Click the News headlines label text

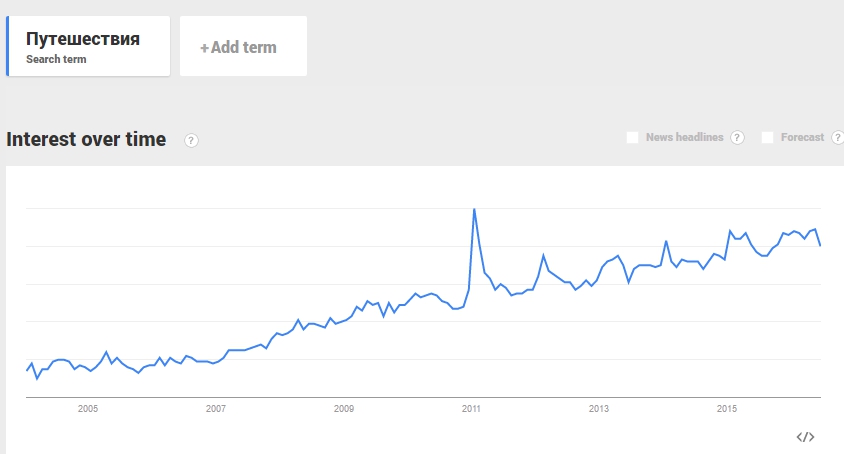685,137
